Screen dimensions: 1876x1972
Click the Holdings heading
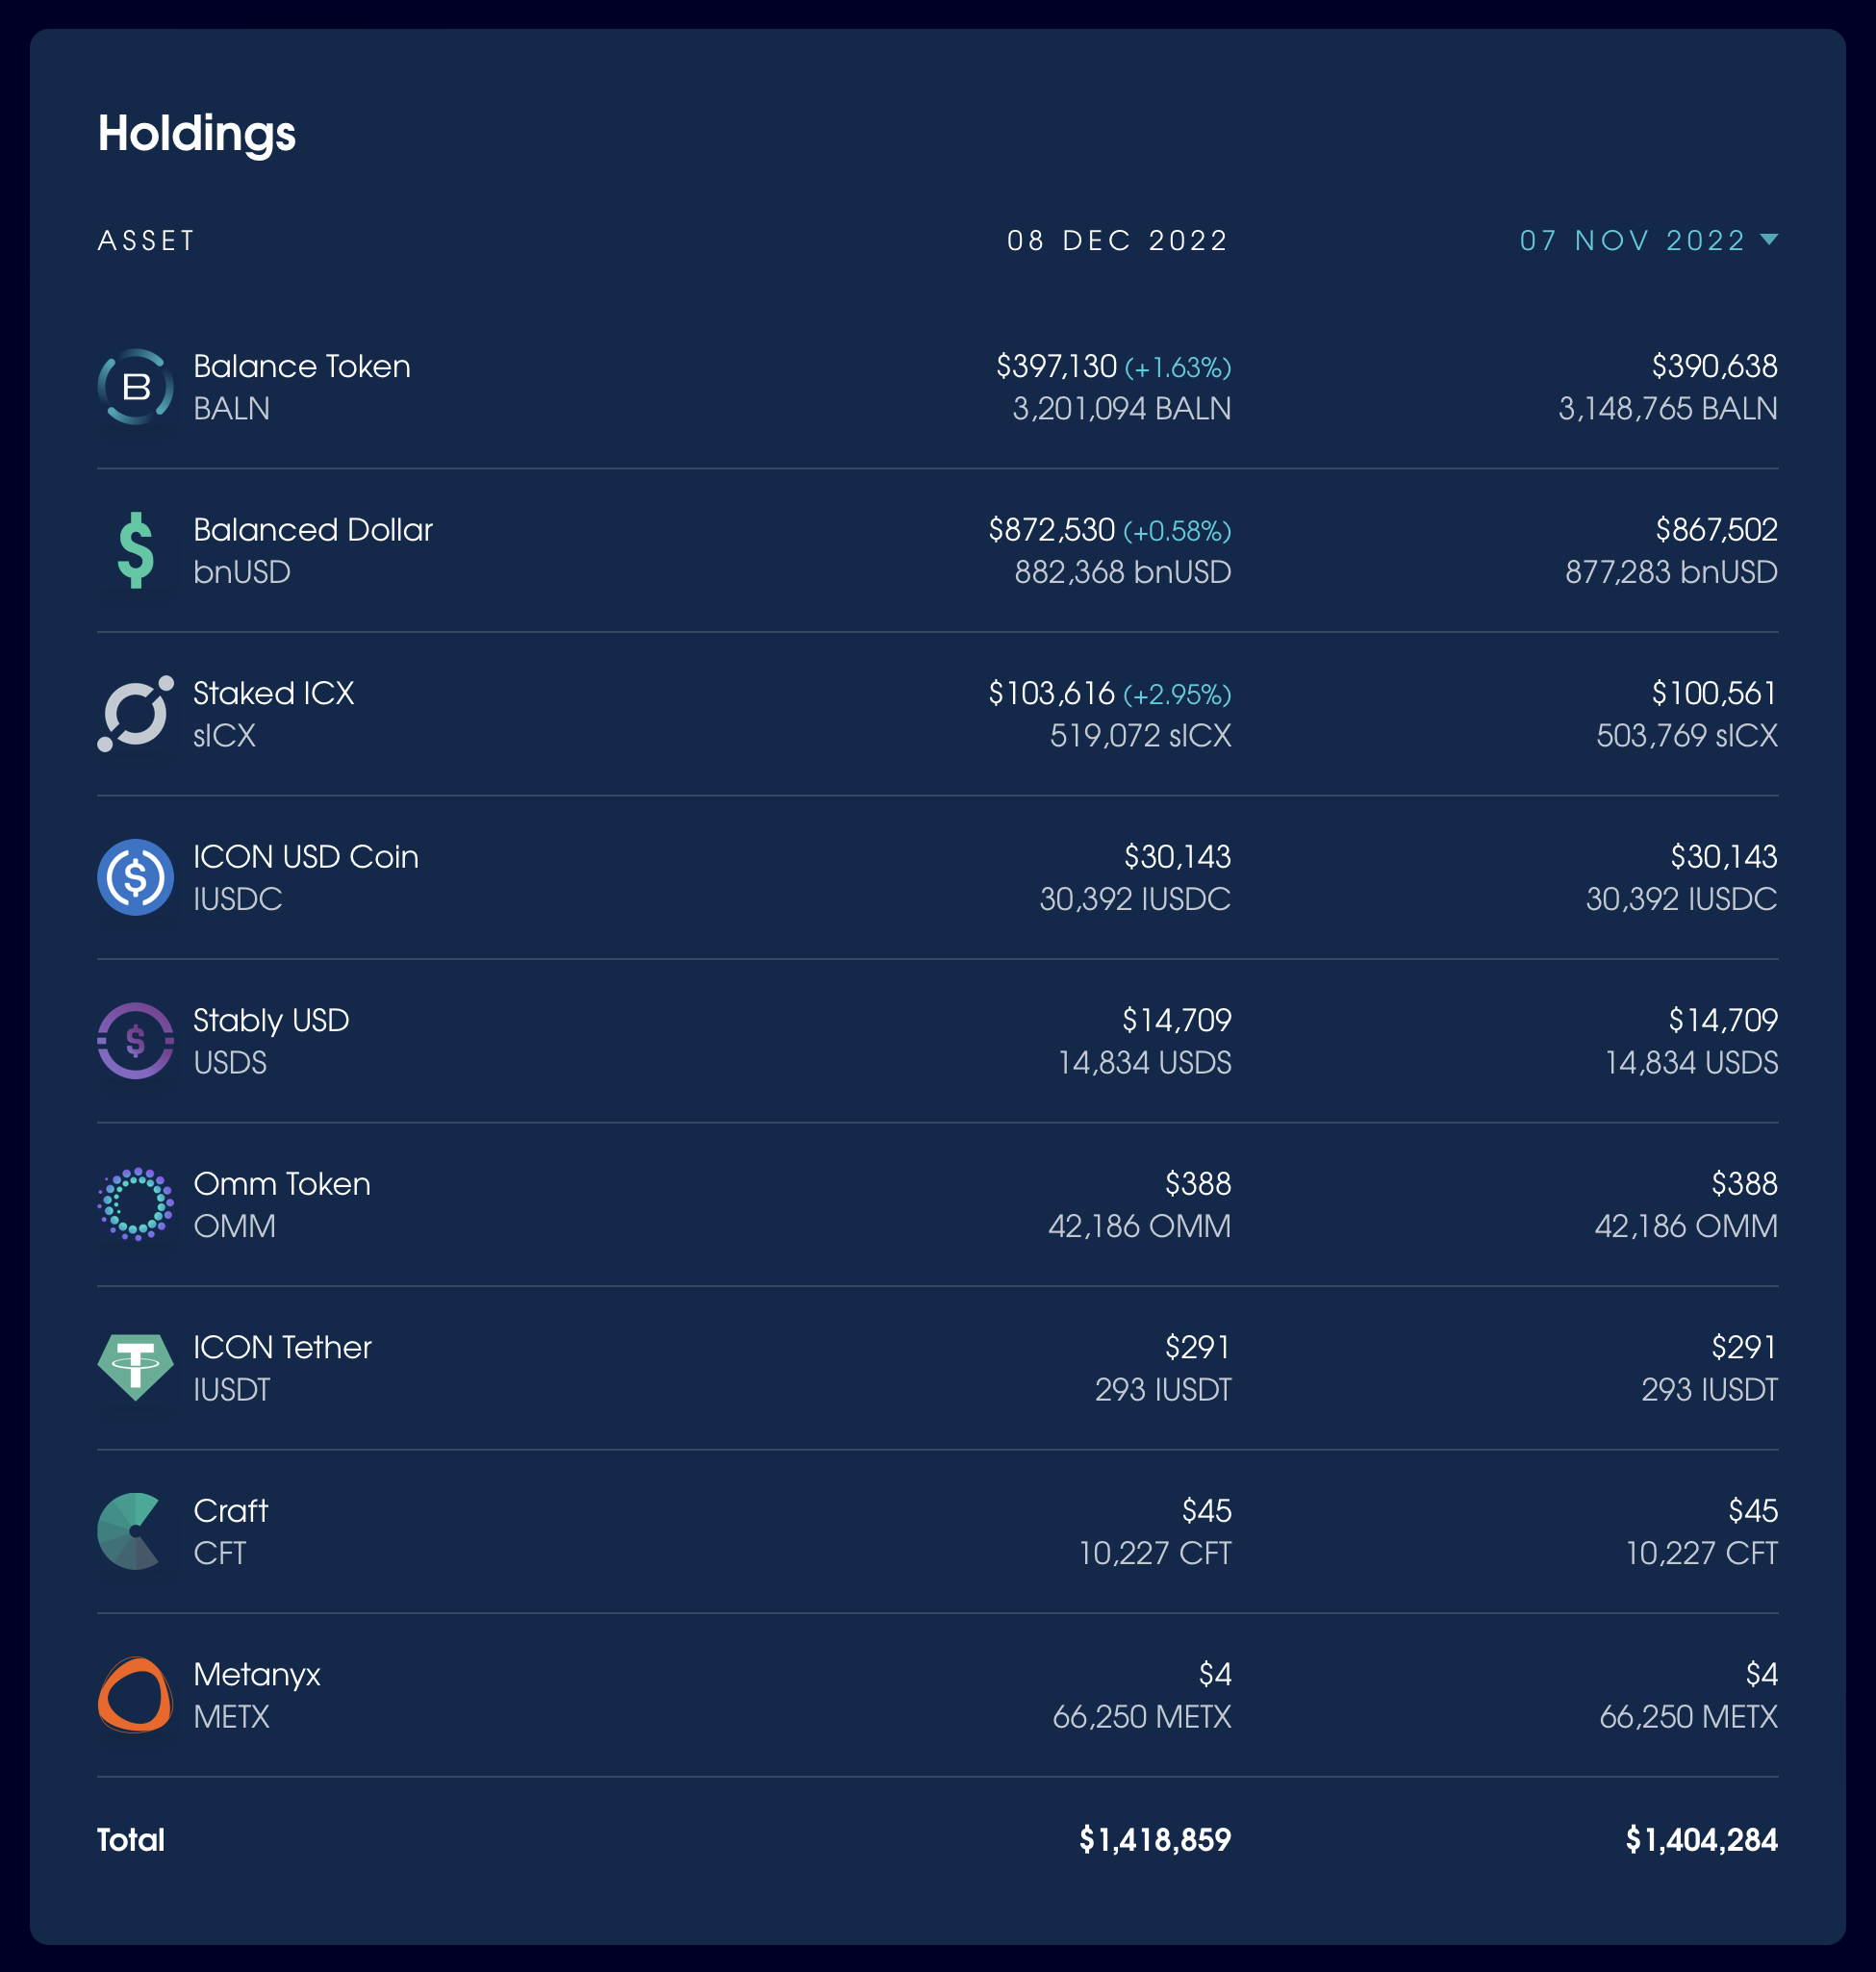pos(197,133)
